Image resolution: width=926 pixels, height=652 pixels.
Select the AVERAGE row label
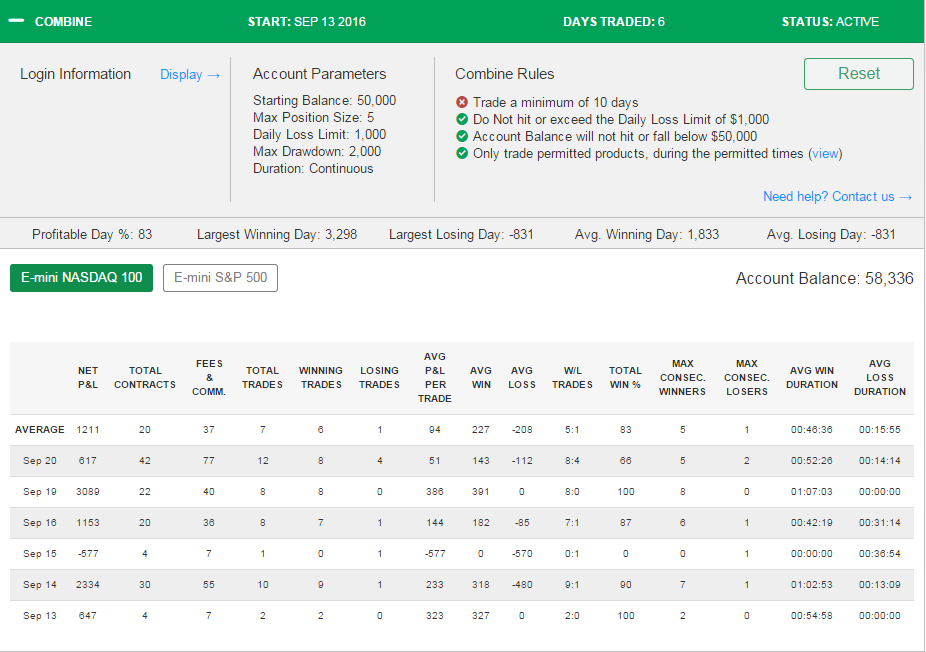40,429
